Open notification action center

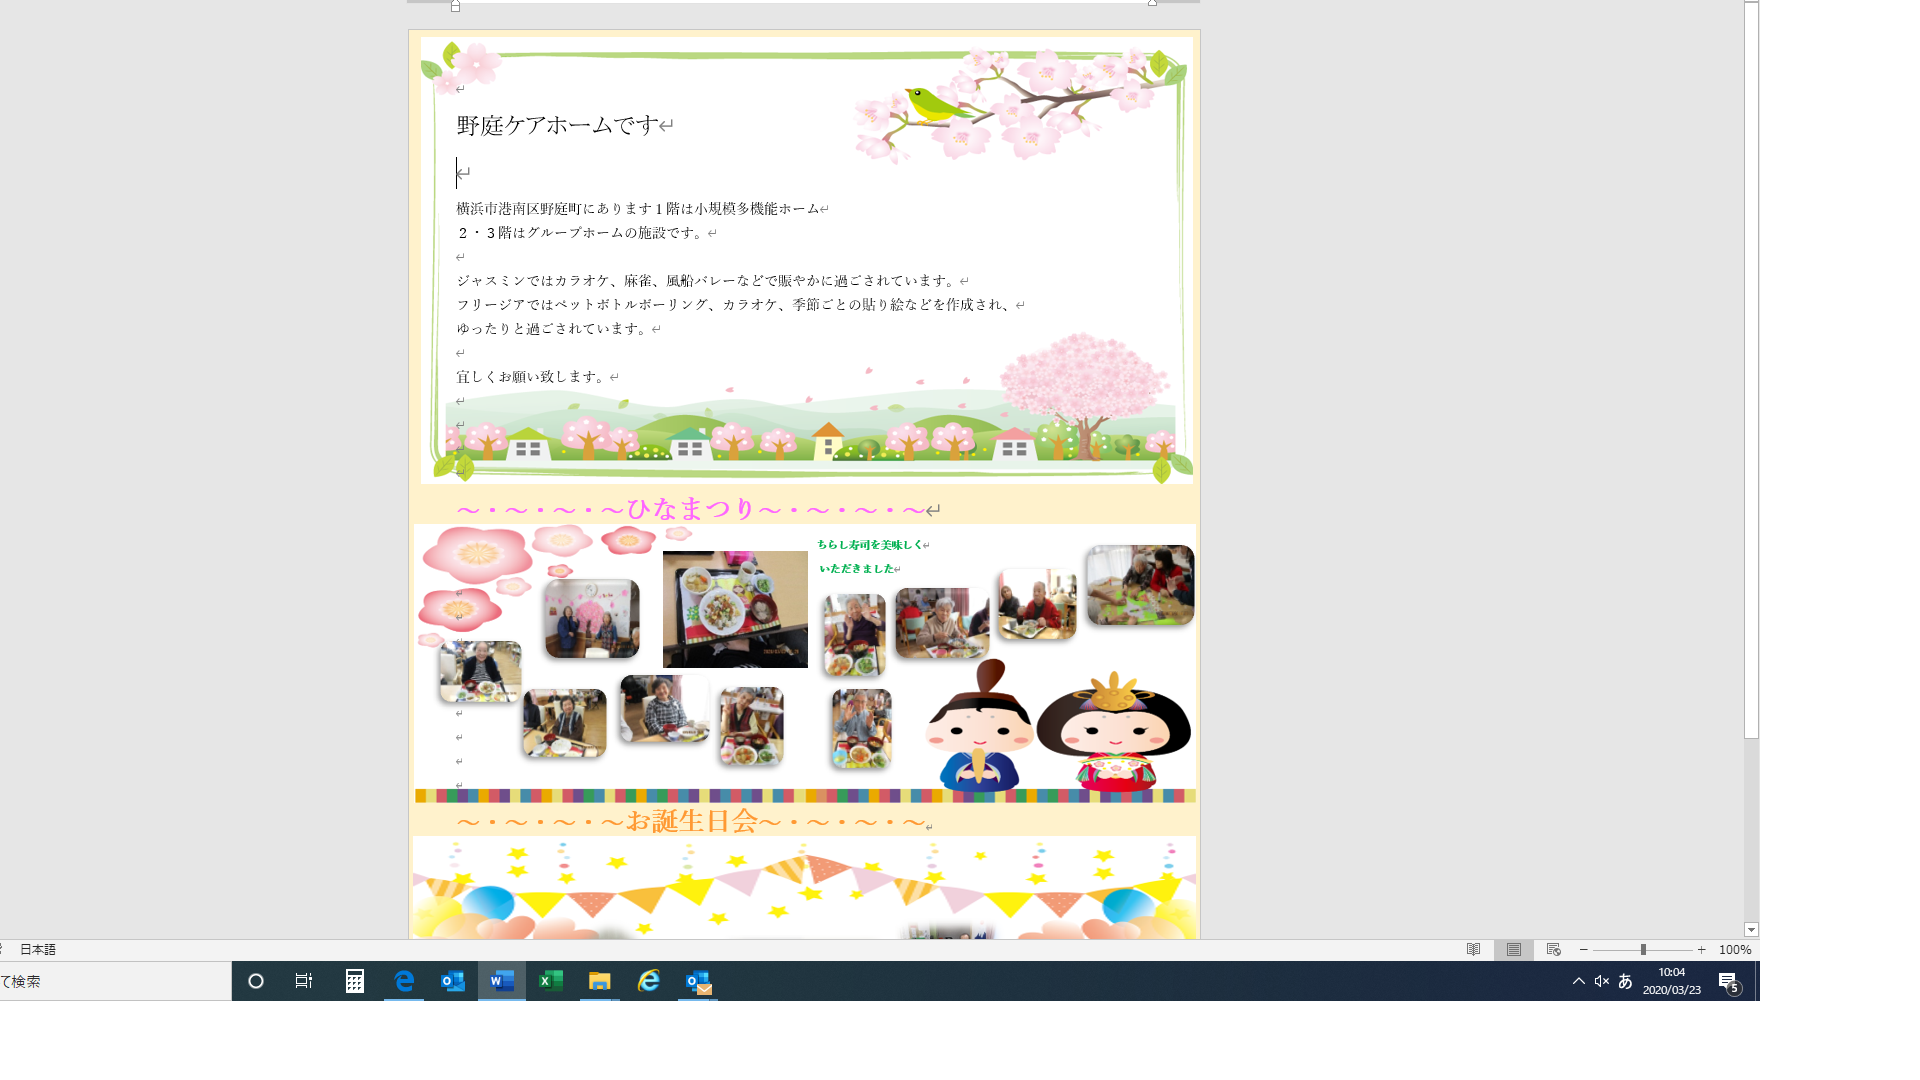(x=1729, y=982)
